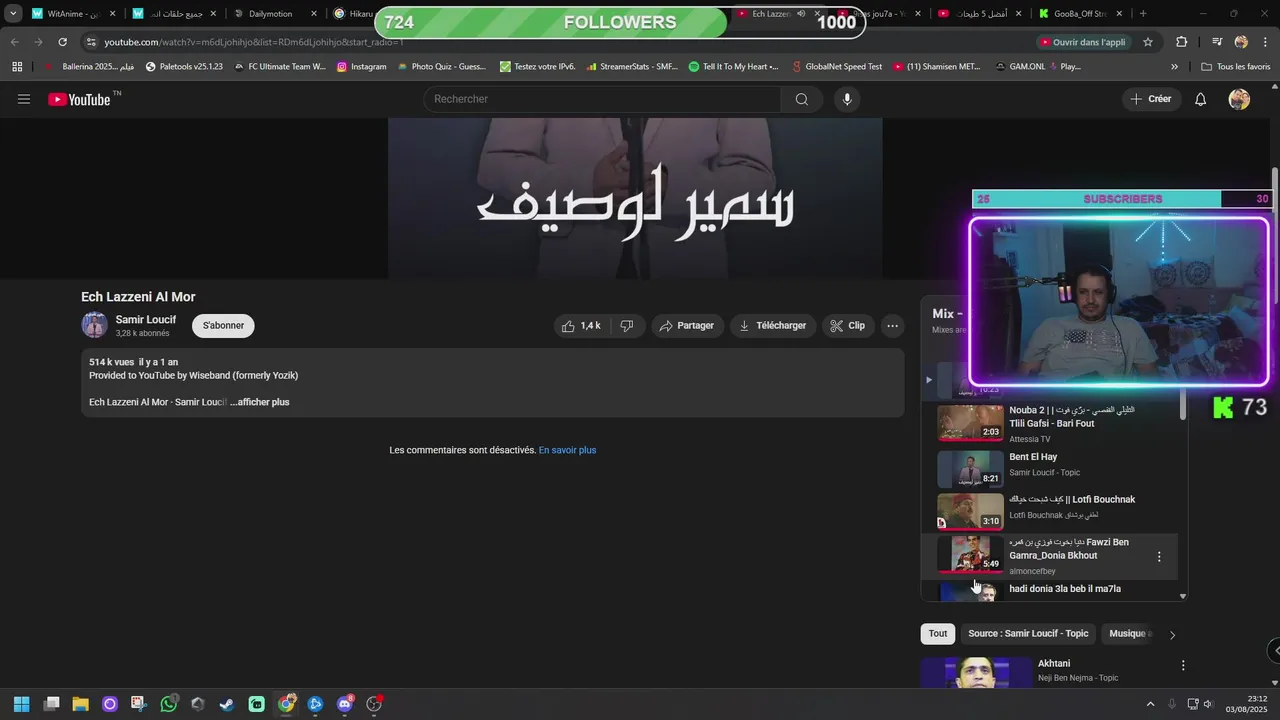Open the Chrome extensions puzzle icon
Image resolution: width=1280 pixels, height=720 pixels.
(1182, 42)
